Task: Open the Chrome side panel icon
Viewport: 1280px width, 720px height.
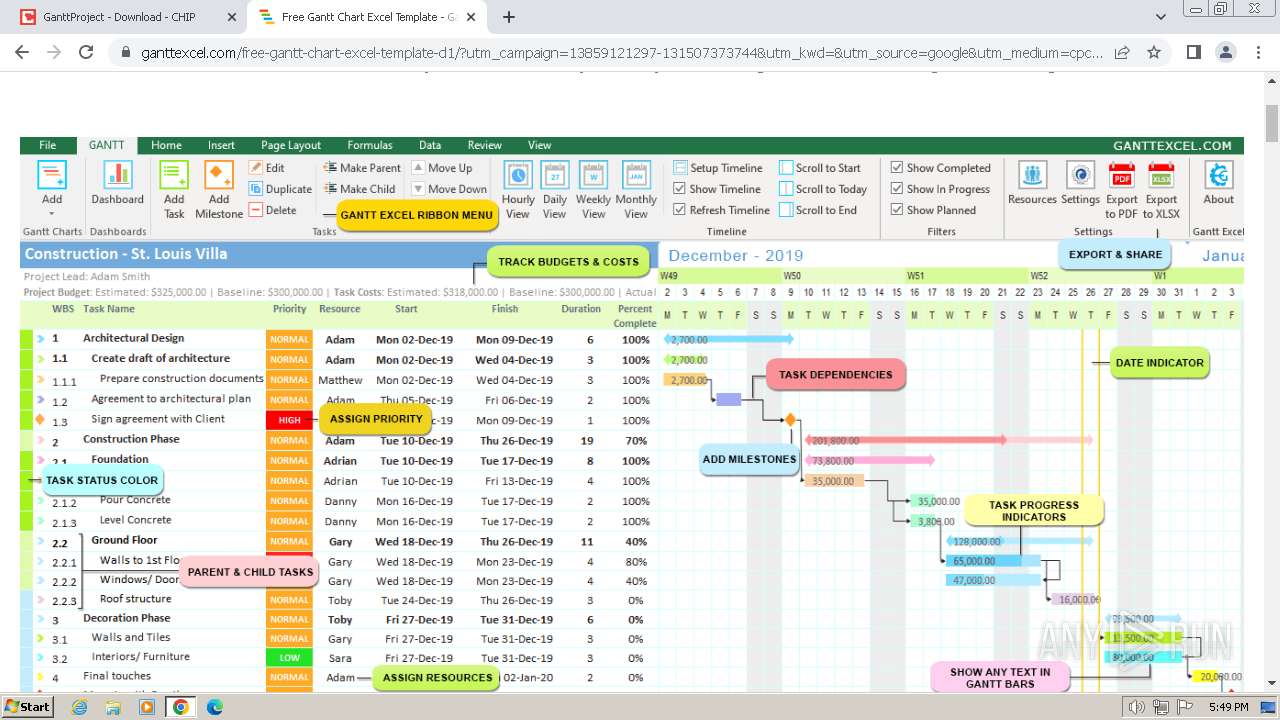Action: [1193, 52]
